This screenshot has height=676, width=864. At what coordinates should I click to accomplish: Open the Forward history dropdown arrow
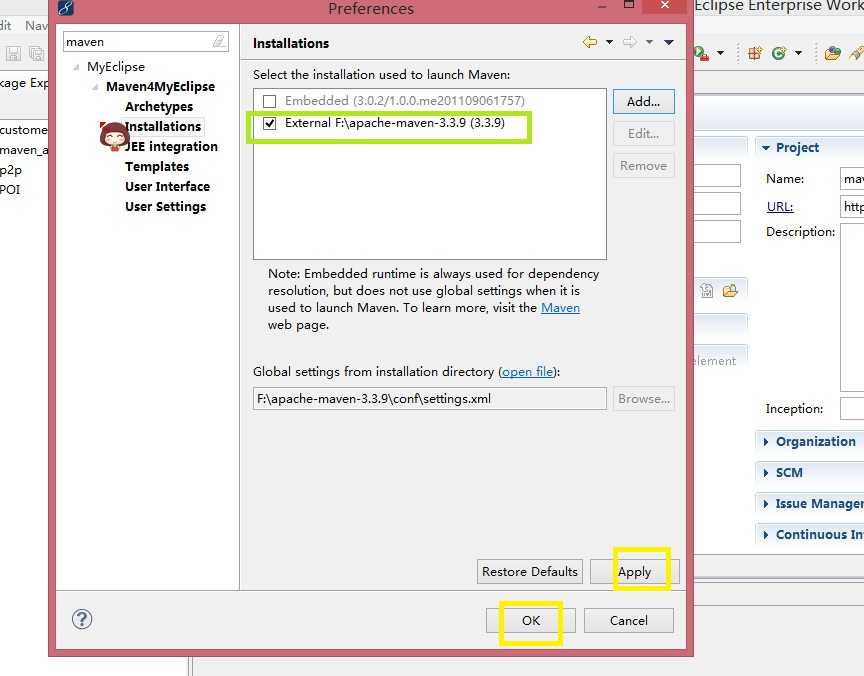tap(650, 42)
